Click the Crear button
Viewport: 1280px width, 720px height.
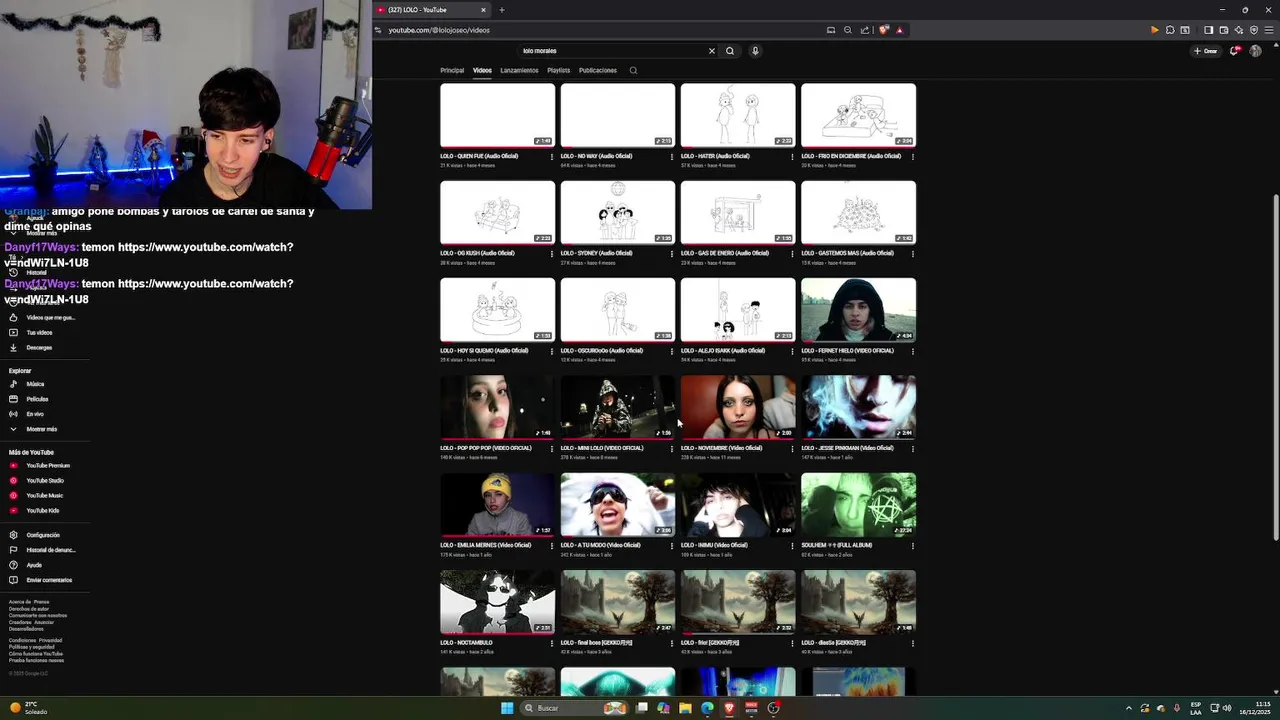pyautogui.click(x=1205, y=51)
